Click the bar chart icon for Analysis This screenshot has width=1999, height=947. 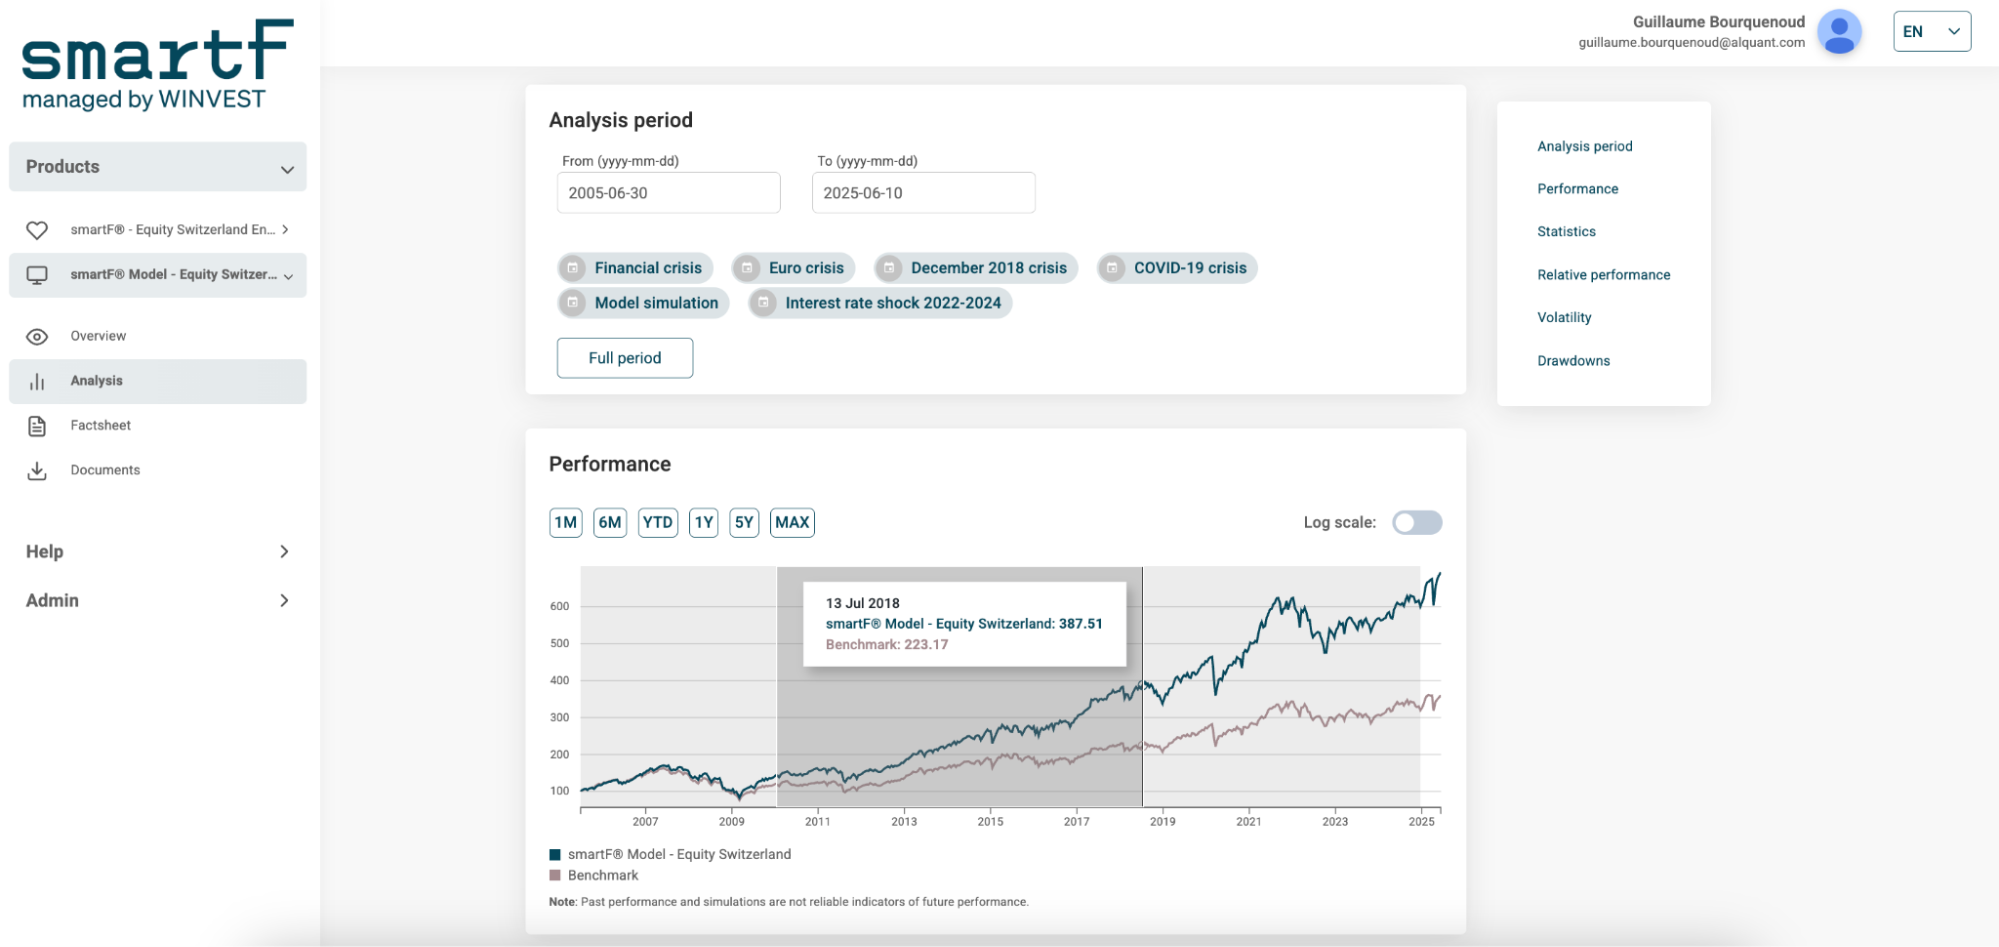(37, 381)
